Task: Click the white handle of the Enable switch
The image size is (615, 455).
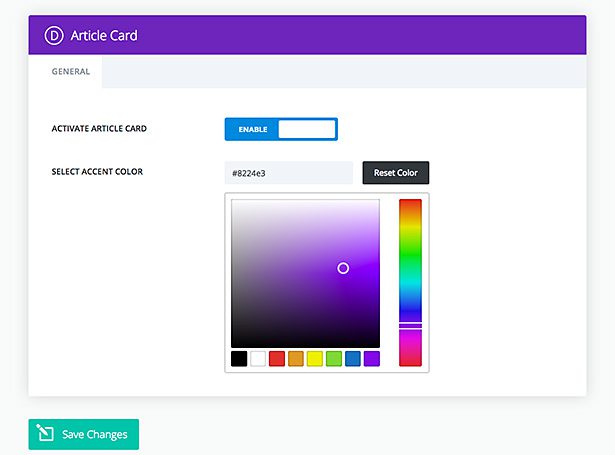Action: 306,129
